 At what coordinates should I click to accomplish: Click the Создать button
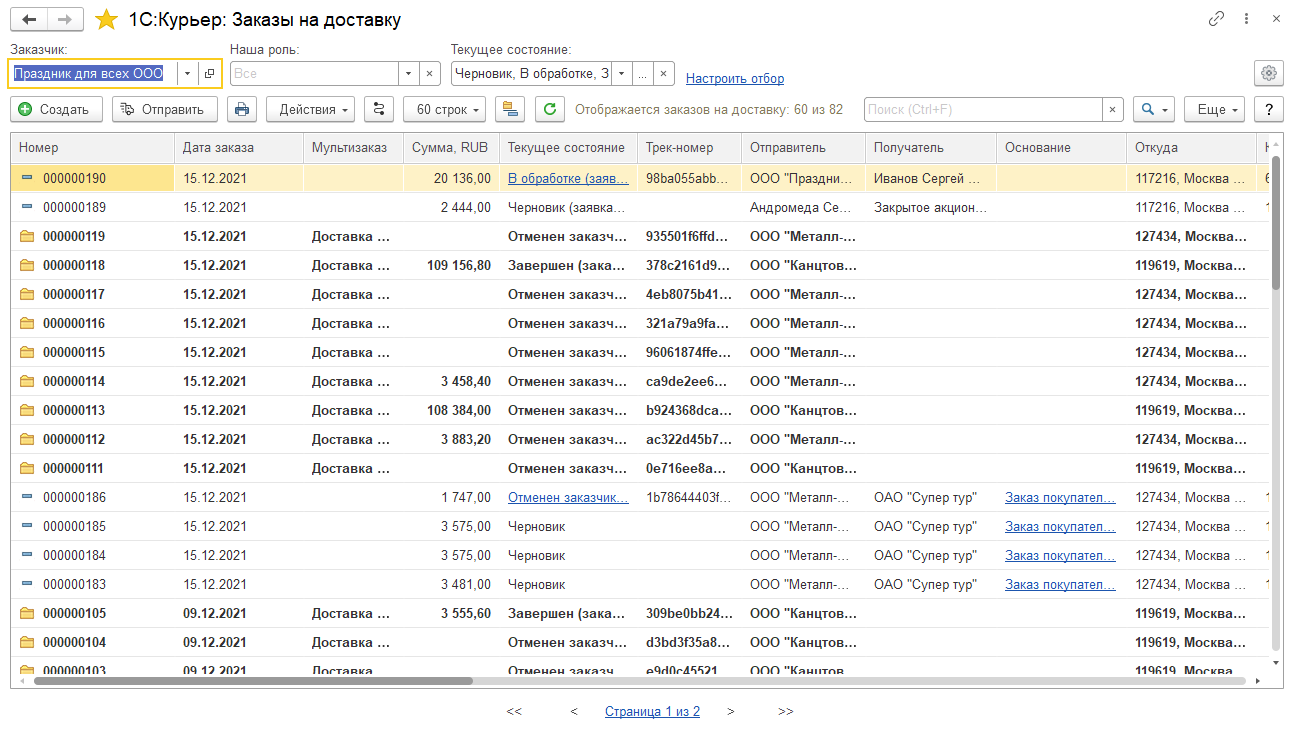[56, 109]
